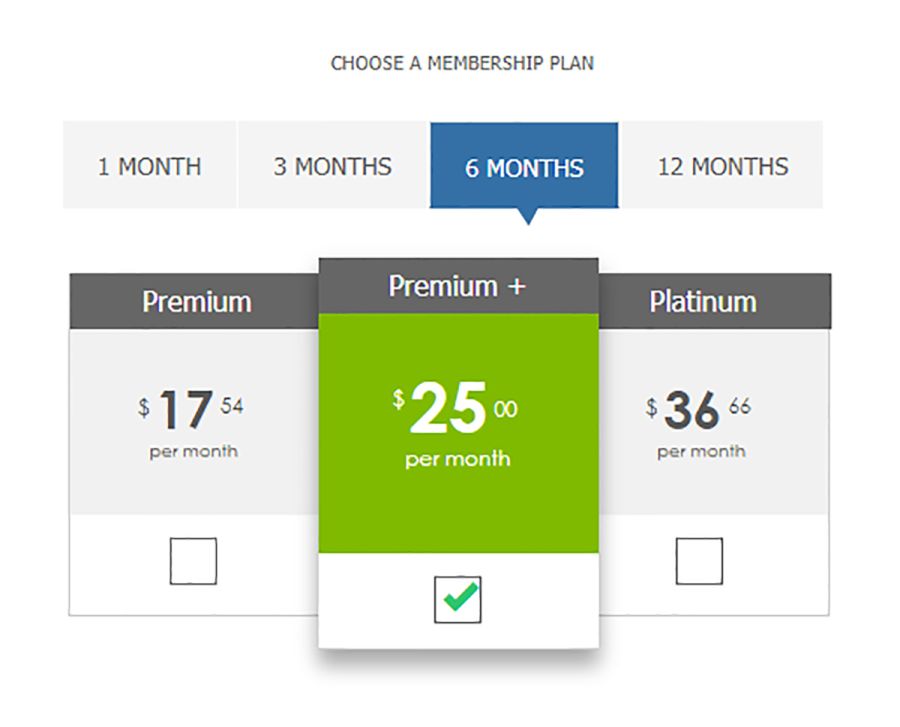Viewport: 900px width, 727px height.
Task: Select the $36.66 per month price
Action: coord(699,409)
